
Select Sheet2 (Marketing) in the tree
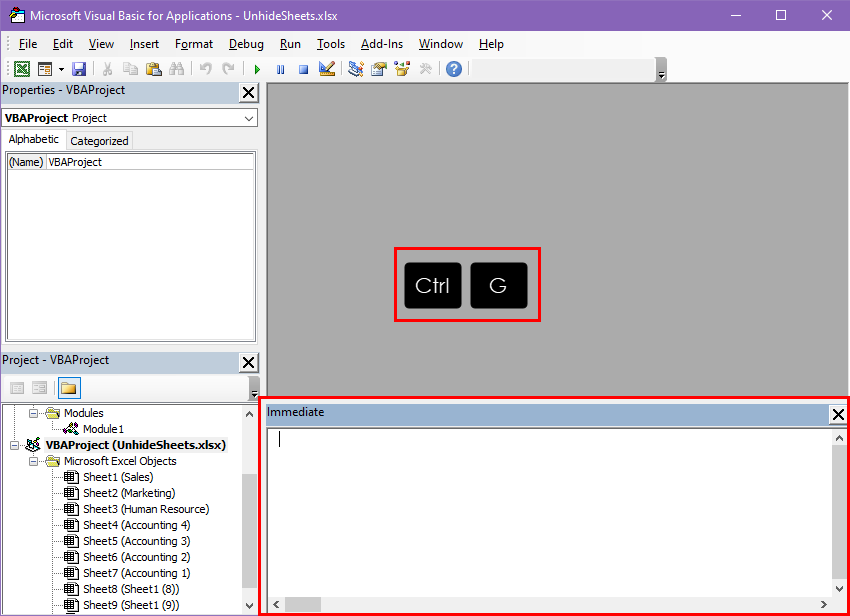click(129, 493)
